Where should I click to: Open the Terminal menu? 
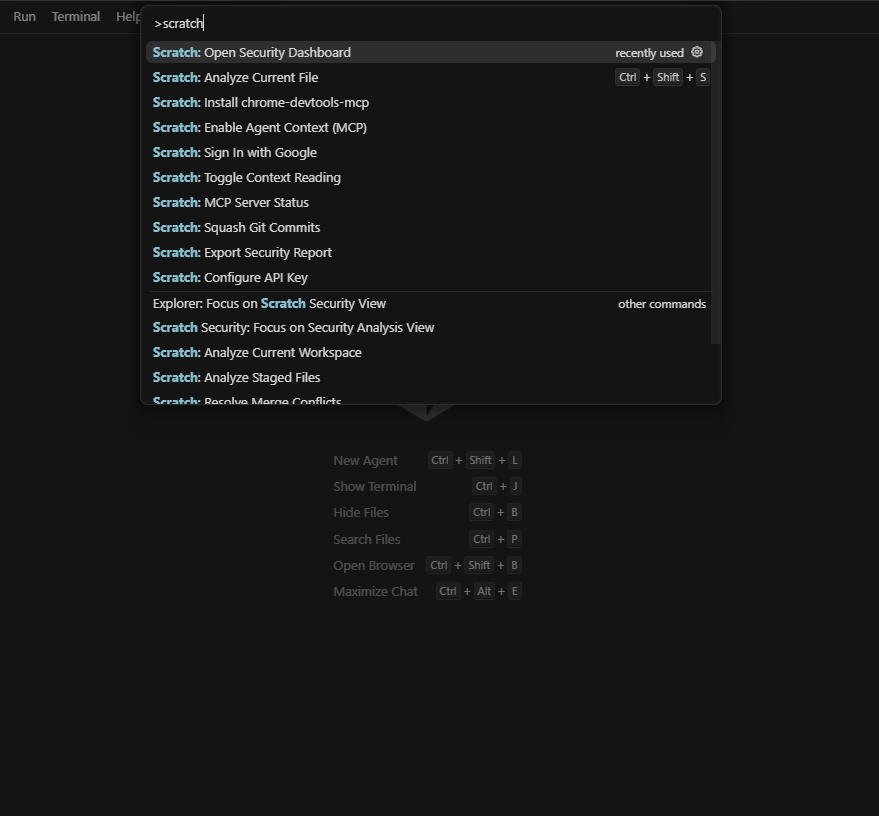click(76, 16)
